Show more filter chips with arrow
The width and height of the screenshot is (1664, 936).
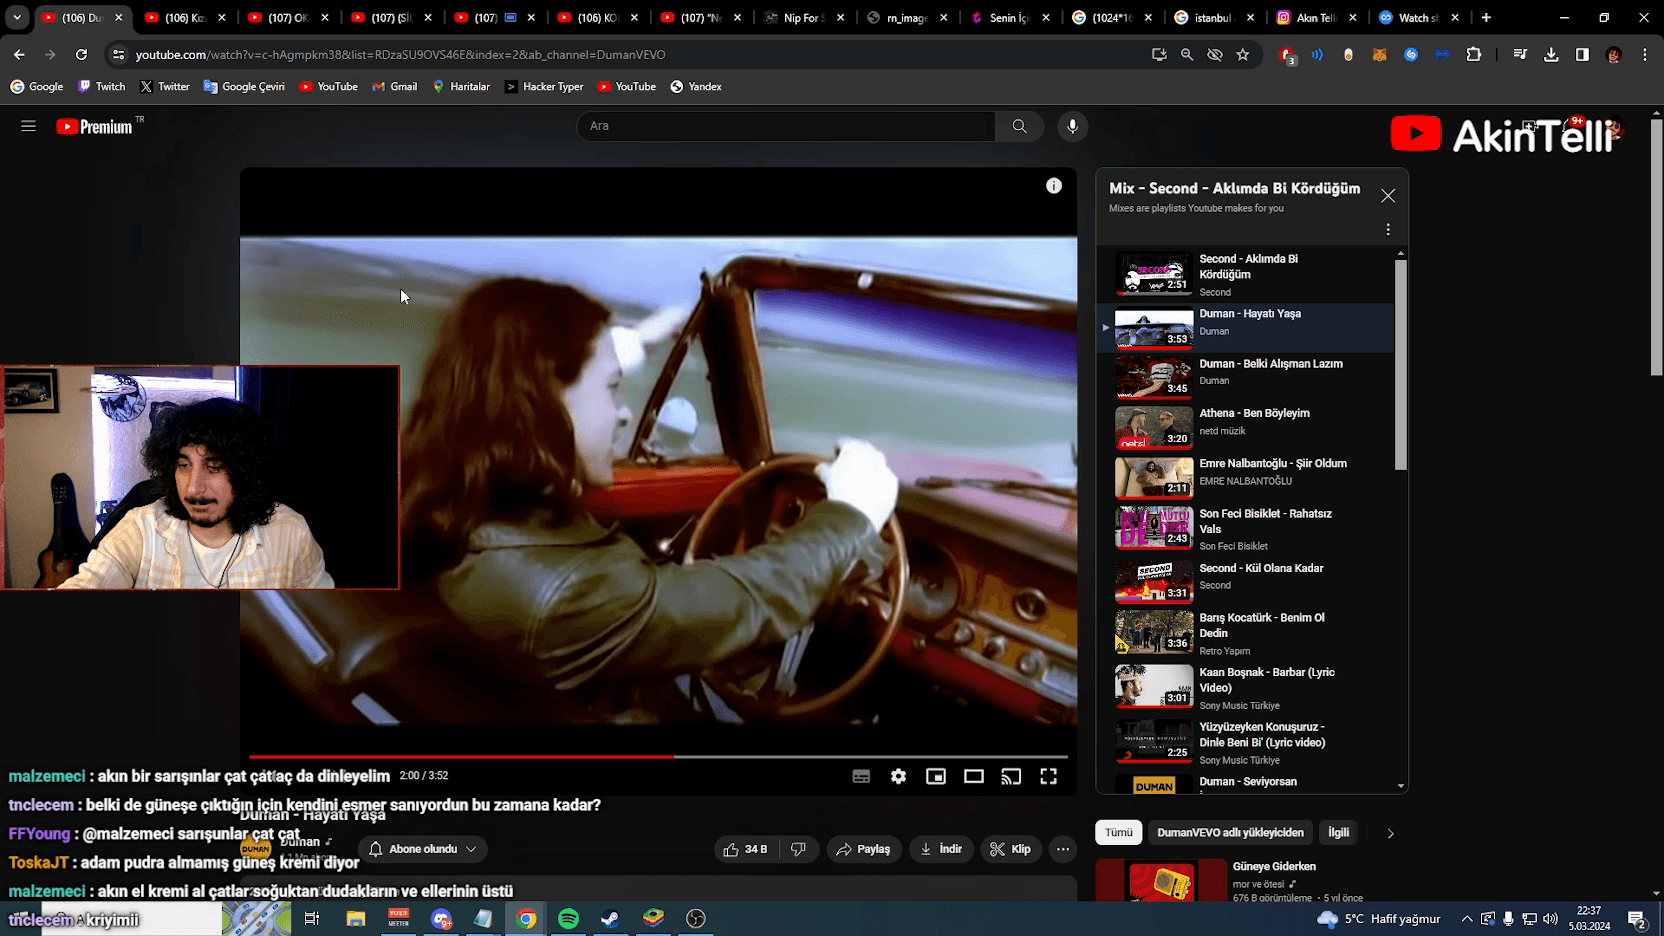tap(1390, 833)
